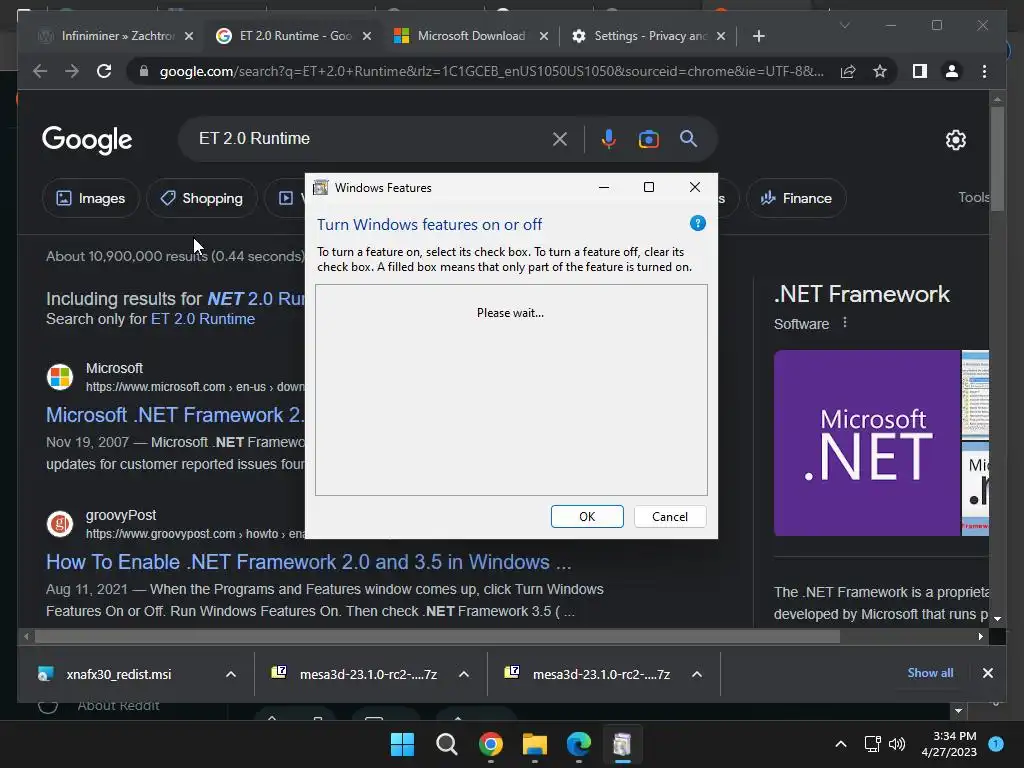Open xnafx30_redist.msi download
1024x768 pixels.
coord(119,674)
